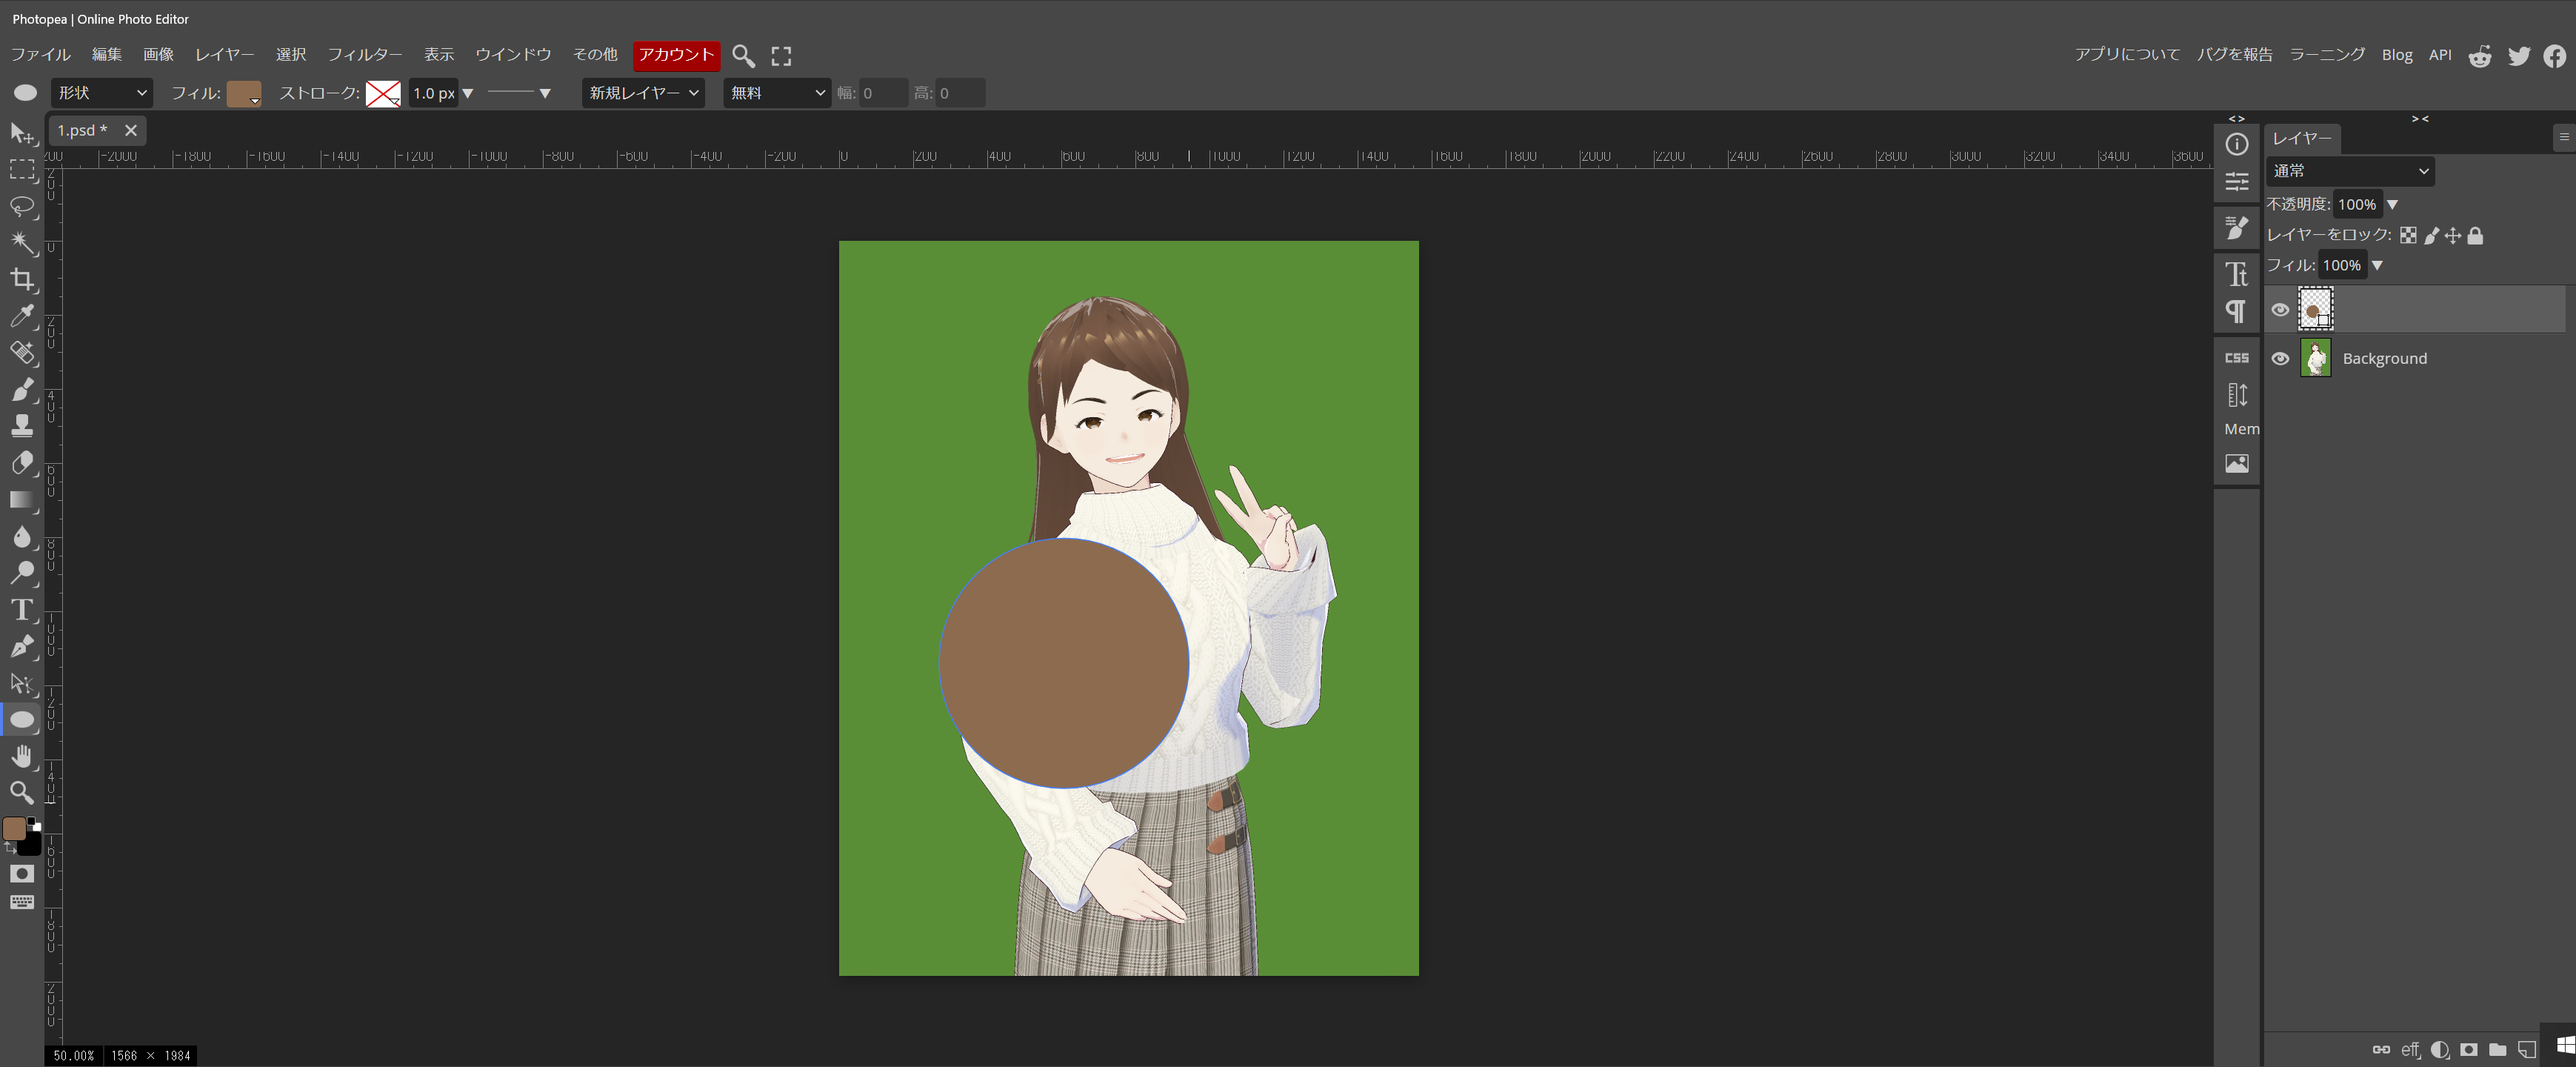Viewport: 2576px width, 1067px height.
Task: Open the フィルター menu
Action: [x=364, y=55]
